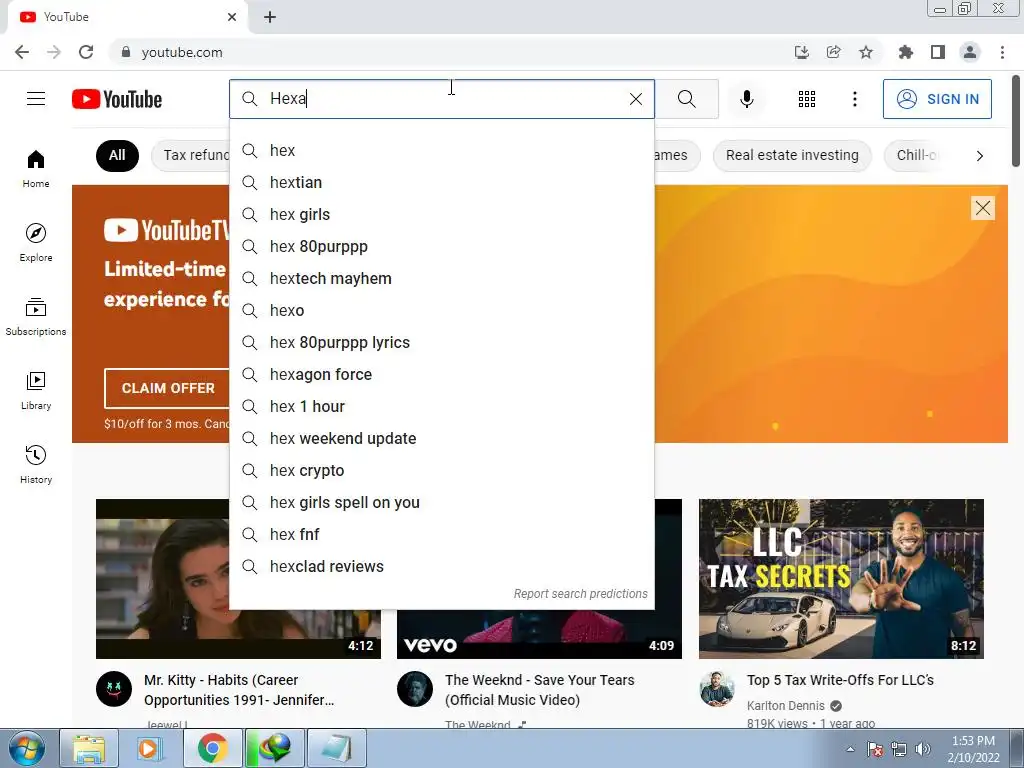Select the Real estate investing chip
Image resolution: width=1024 pixels, height=768 pixels.
click(792, 155)
